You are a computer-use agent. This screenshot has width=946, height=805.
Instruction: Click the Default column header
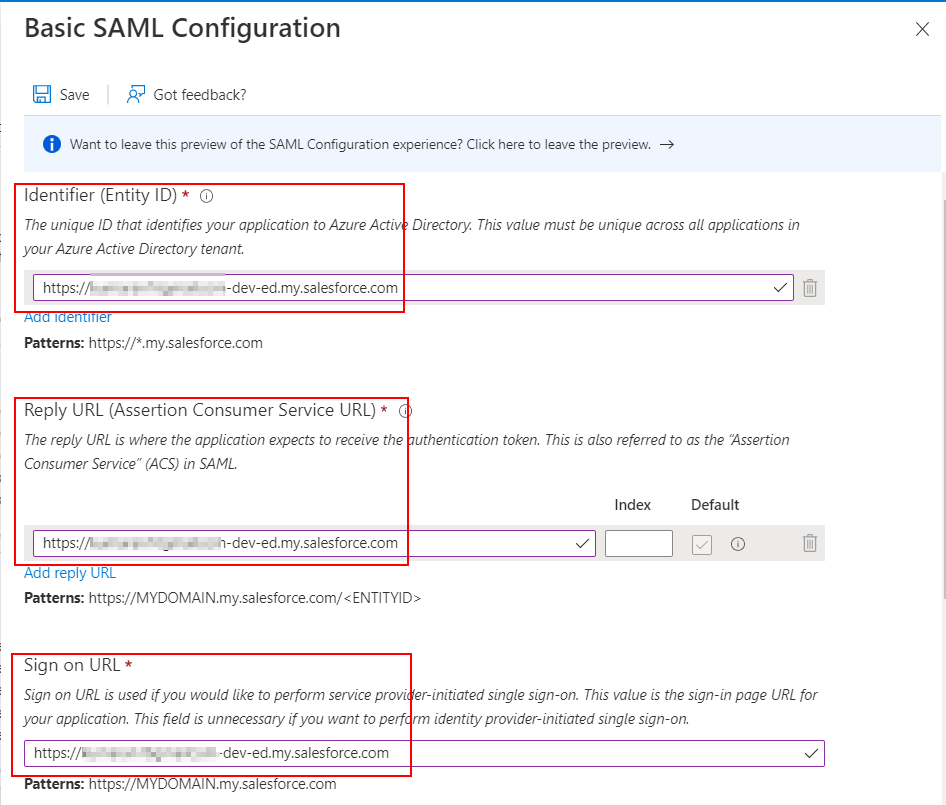tap(715, 505)
